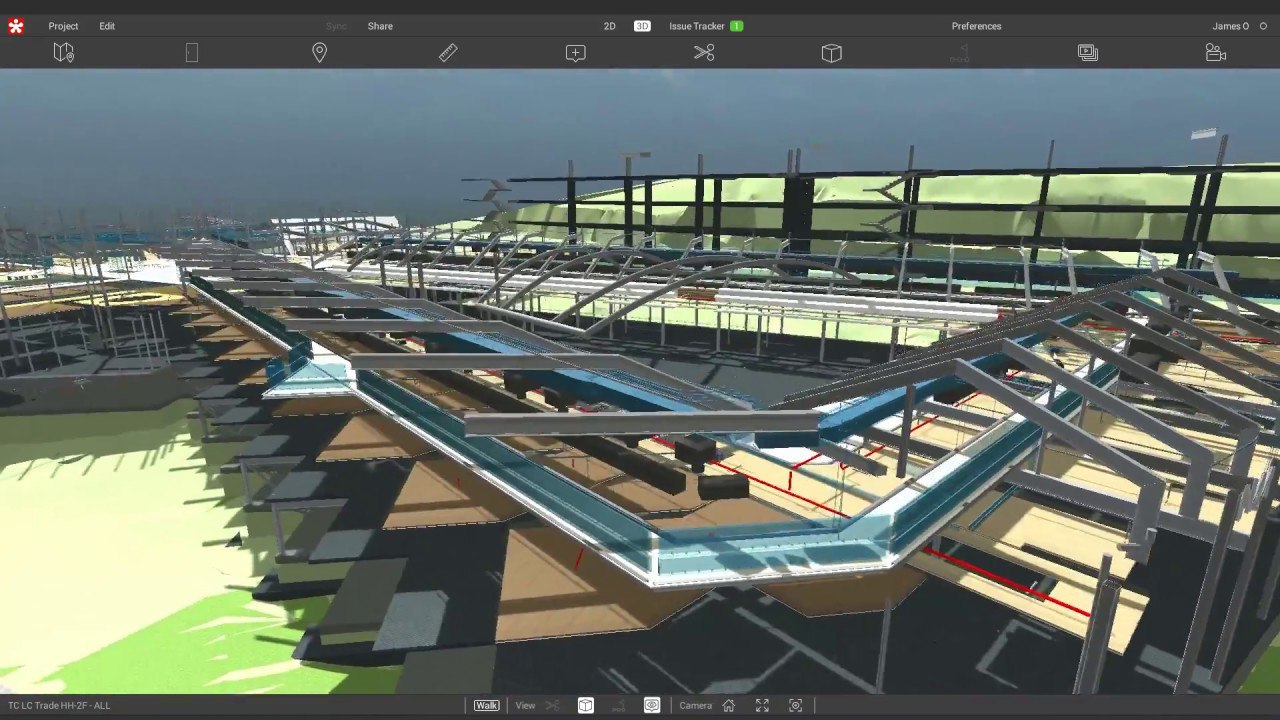
Task: Toggle the eye visibility view option
Action: point(652,705)
